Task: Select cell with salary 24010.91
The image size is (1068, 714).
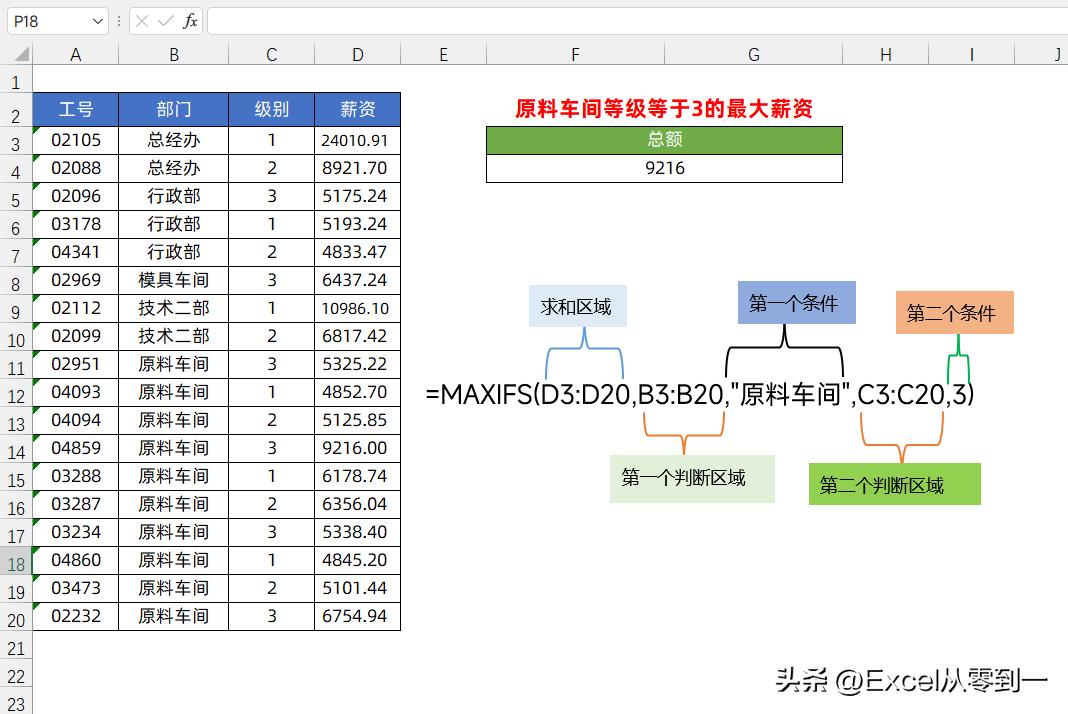Action: pos(357,140)
